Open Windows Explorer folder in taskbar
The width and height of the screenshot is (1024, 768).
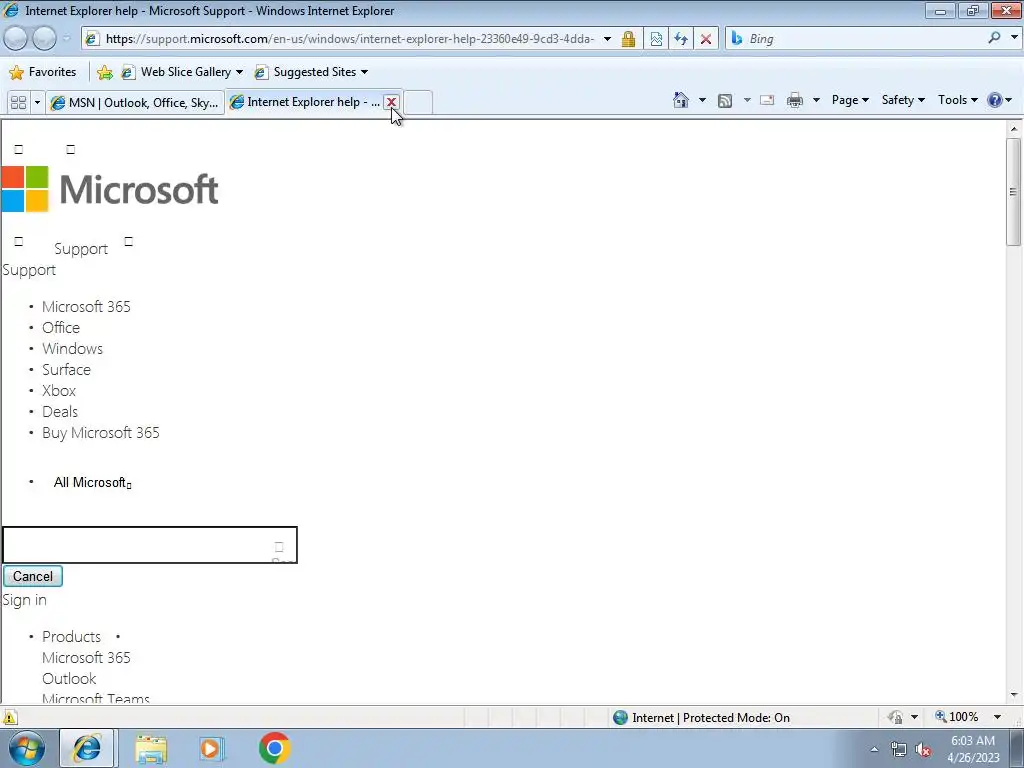[151, 748]
